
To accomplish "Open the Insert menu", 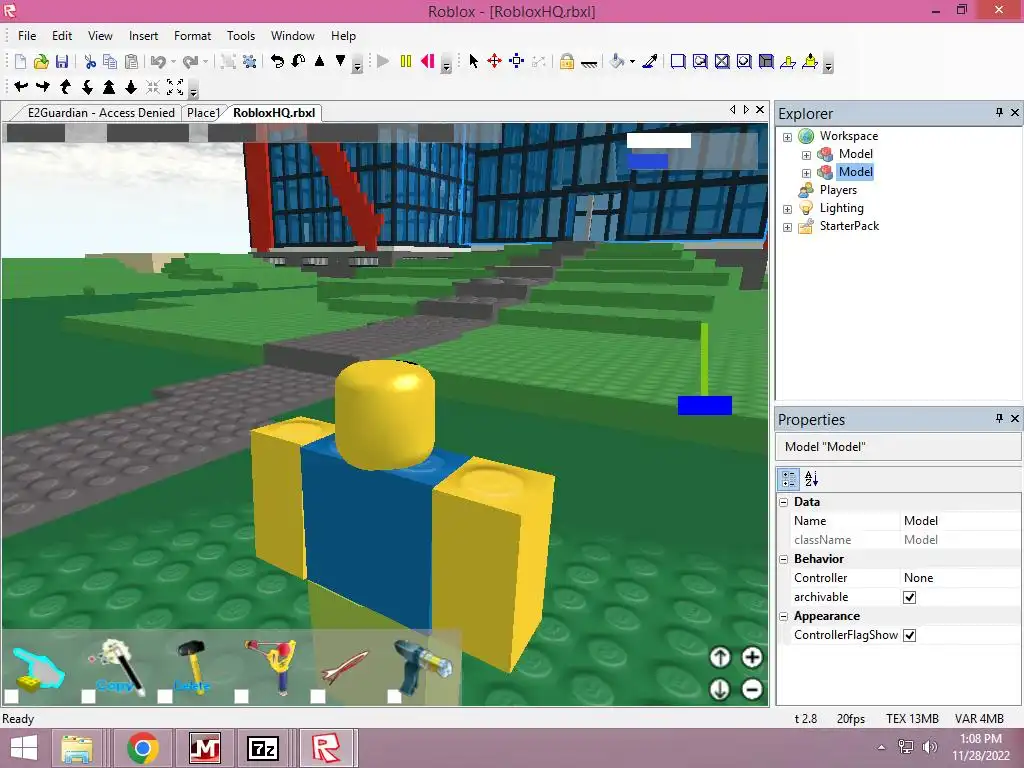I will pos(143,36).
